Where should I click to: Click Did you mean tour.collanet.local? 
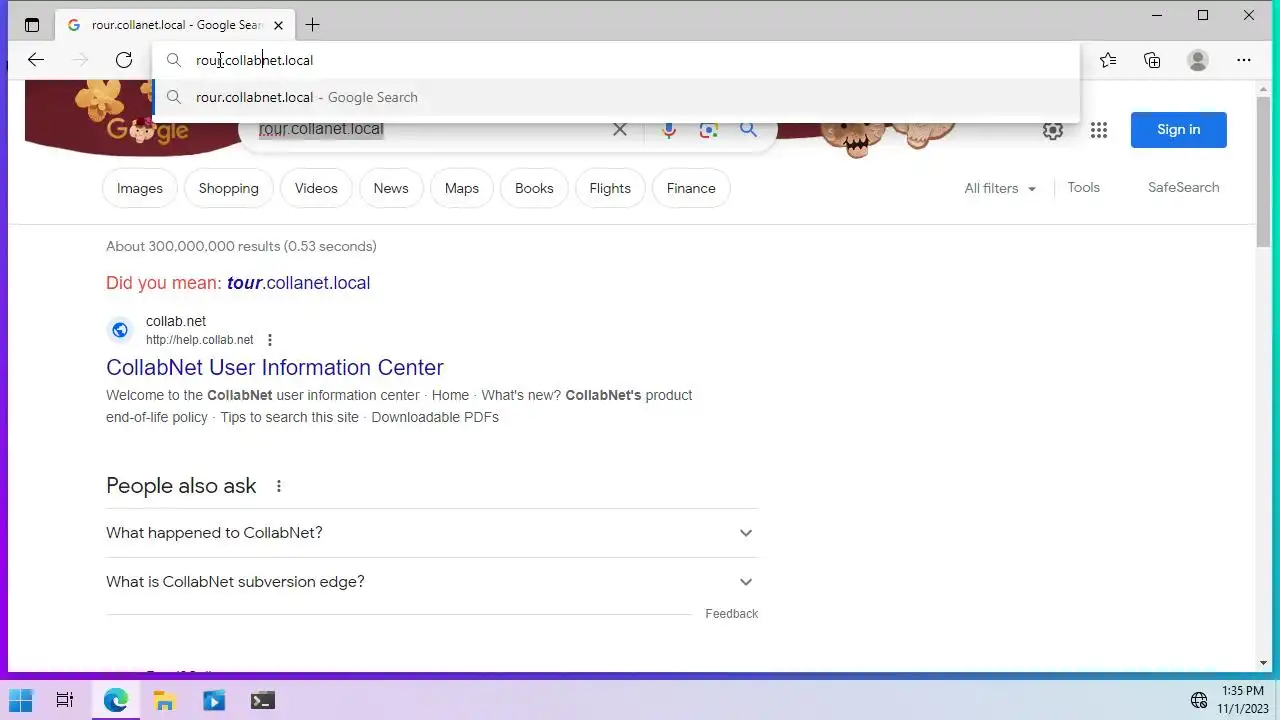coord(298,283)
